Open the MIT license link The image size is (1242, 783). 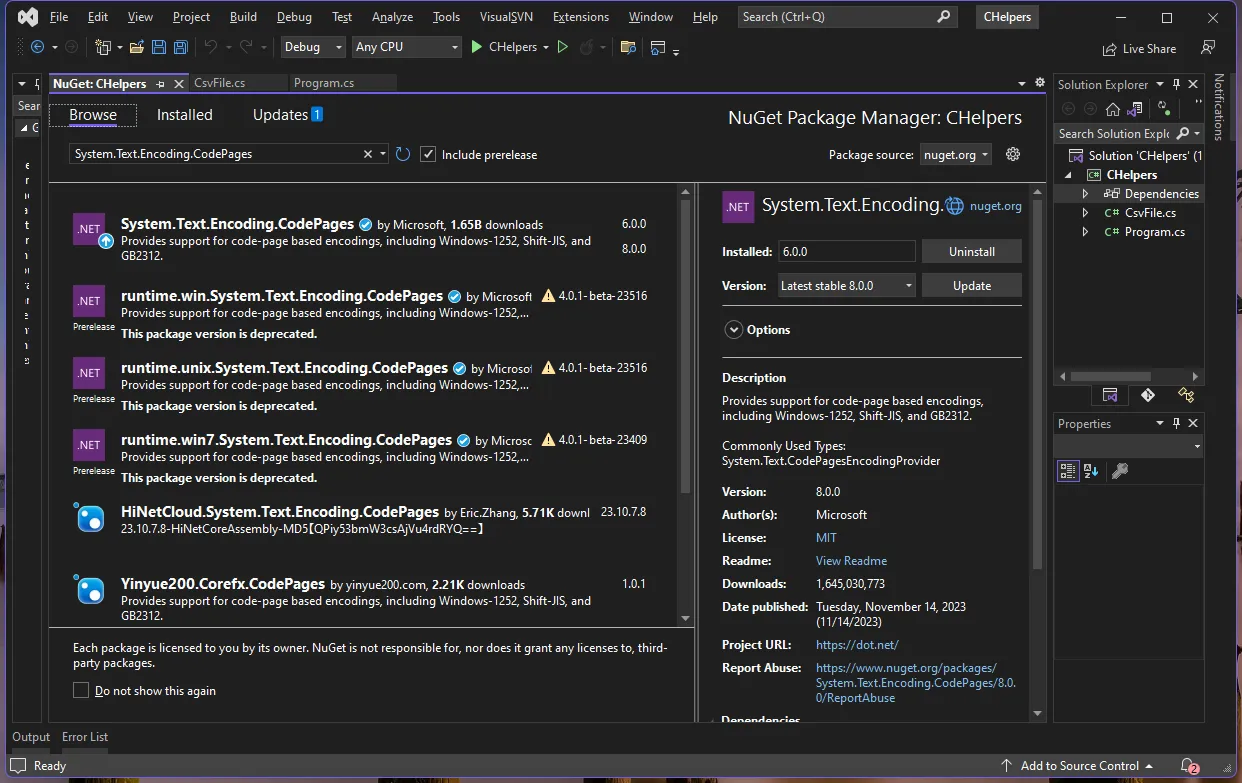pos(826,538)
